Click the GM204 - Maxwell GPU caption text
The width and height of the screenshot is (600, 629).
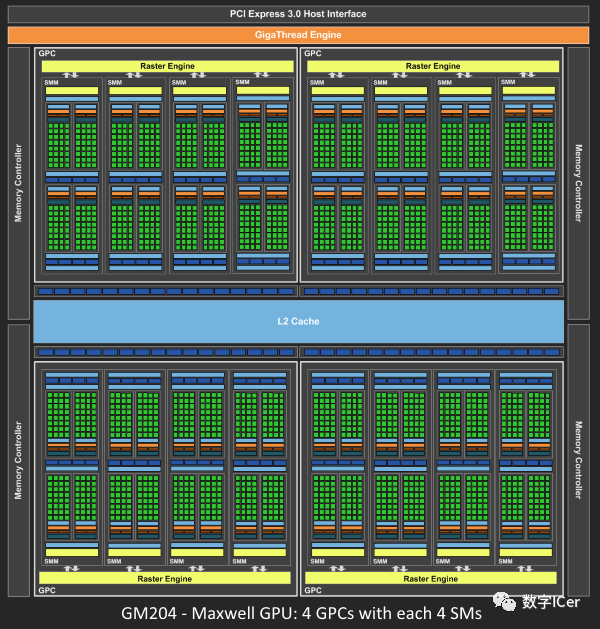(x=301, y=613)
